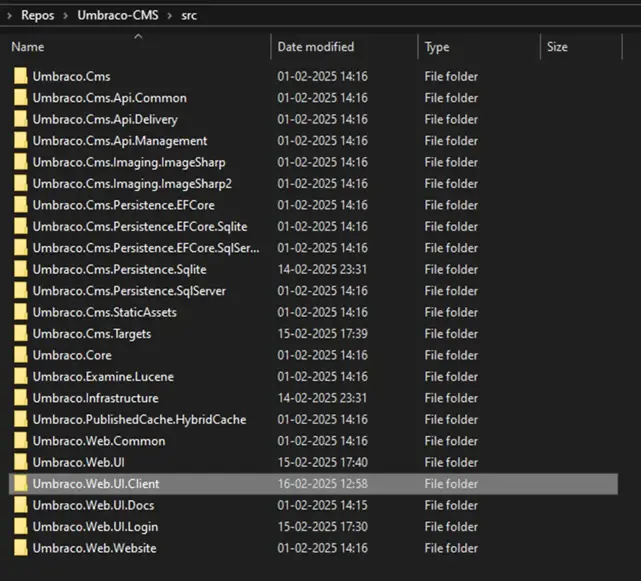The image size is (641, 581).
Task: Click the 16-02-2025 12:58 date for Umbraco.Web.UI.Client
Action: (323, 484)
